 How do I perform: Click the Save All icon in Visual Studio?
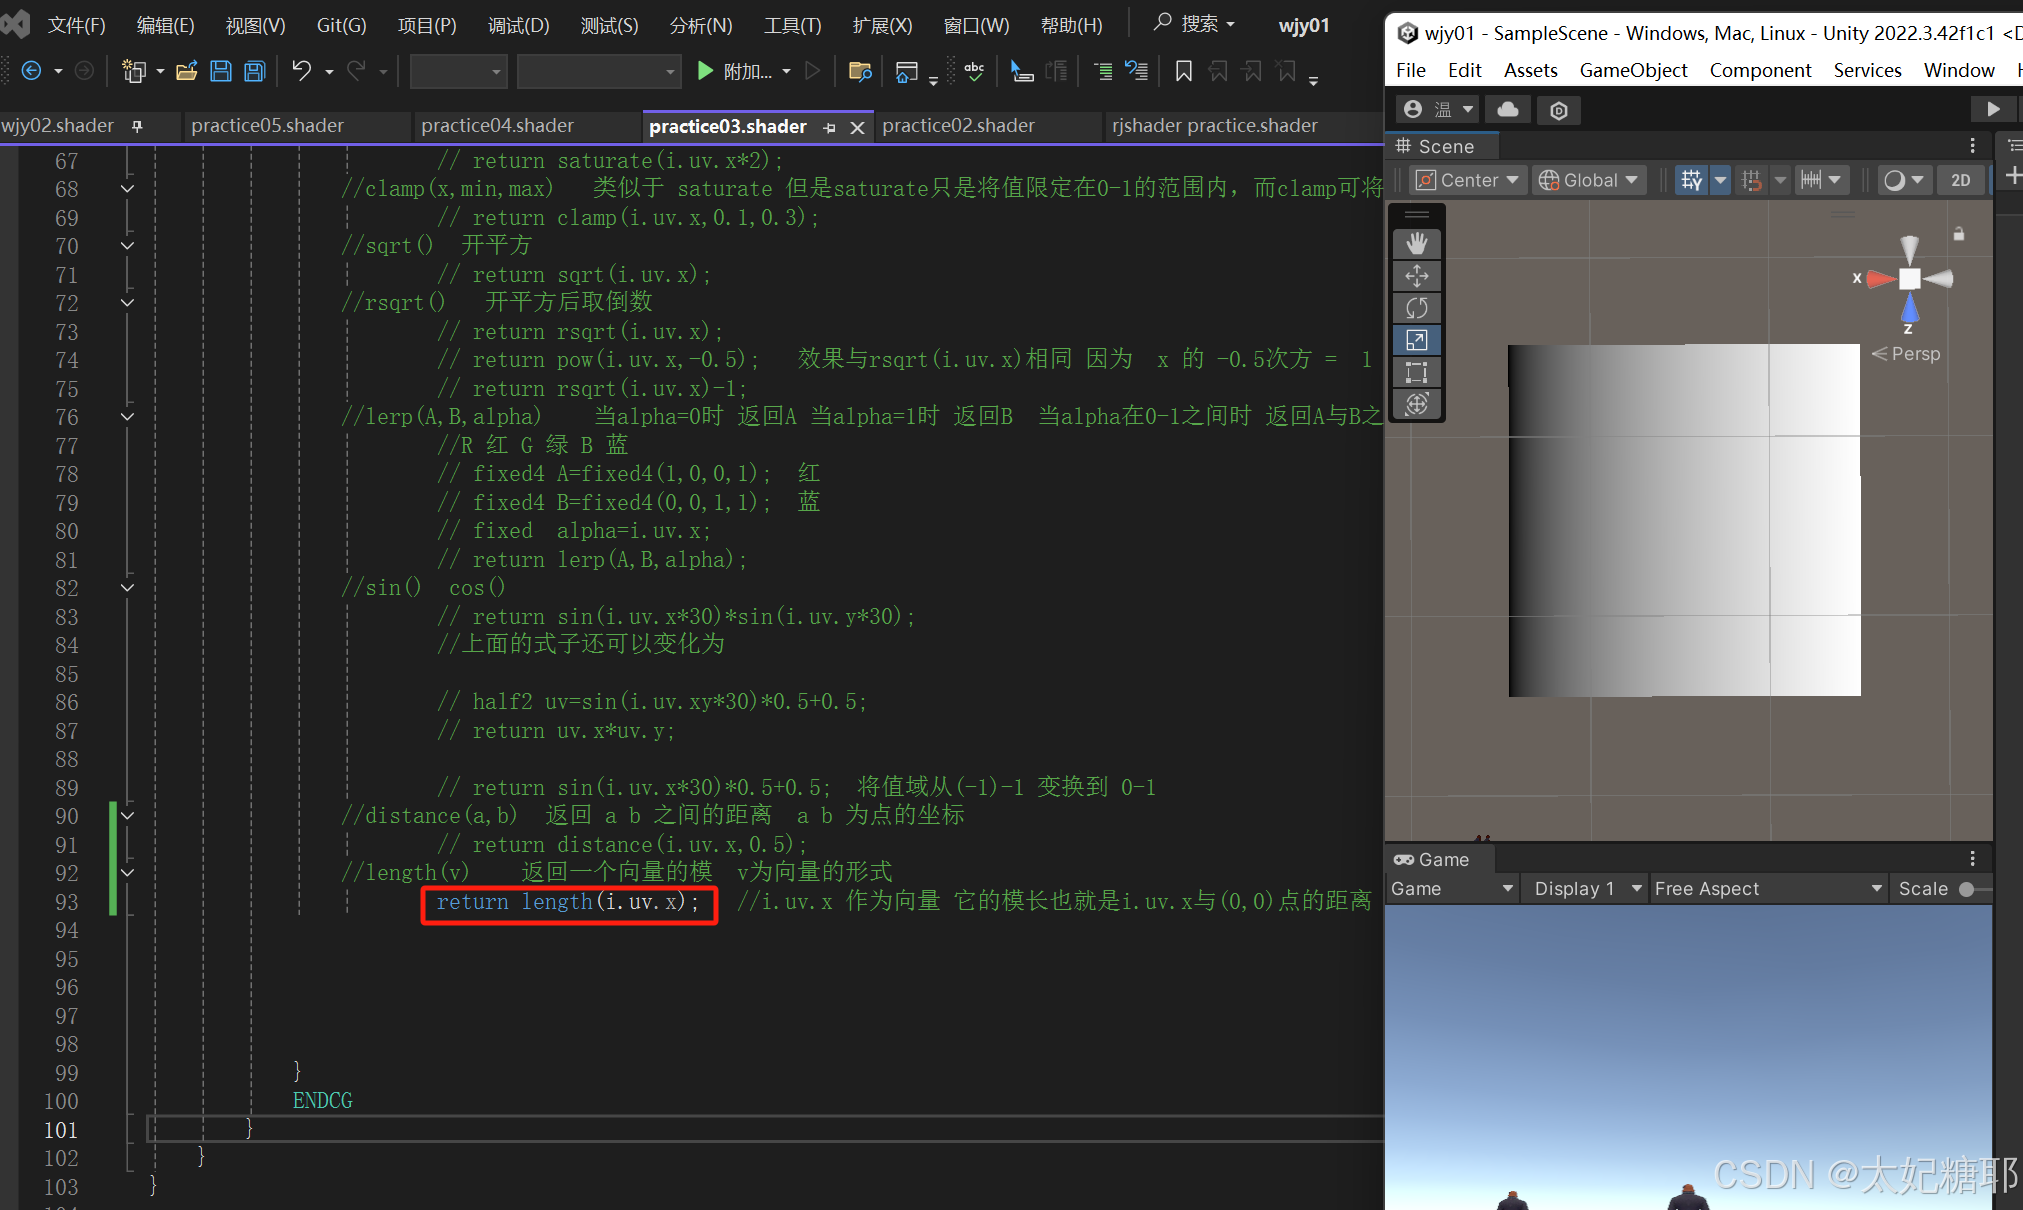(254, 71)
